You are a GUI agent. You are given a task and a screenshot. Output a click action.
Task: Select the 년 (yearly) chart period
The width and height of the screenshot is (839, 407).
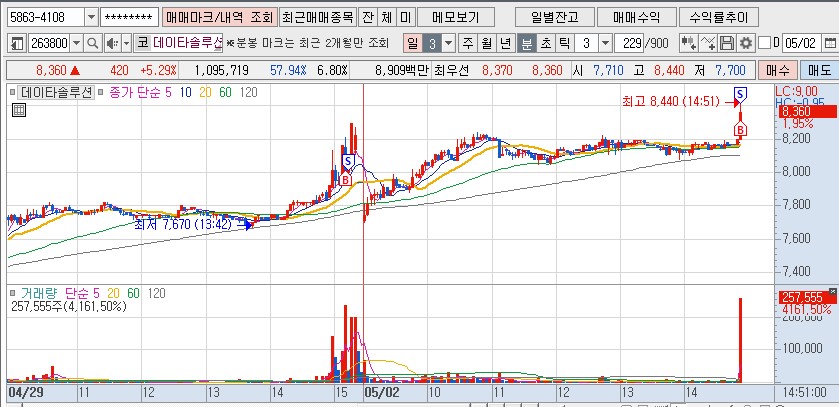[505, 43]
